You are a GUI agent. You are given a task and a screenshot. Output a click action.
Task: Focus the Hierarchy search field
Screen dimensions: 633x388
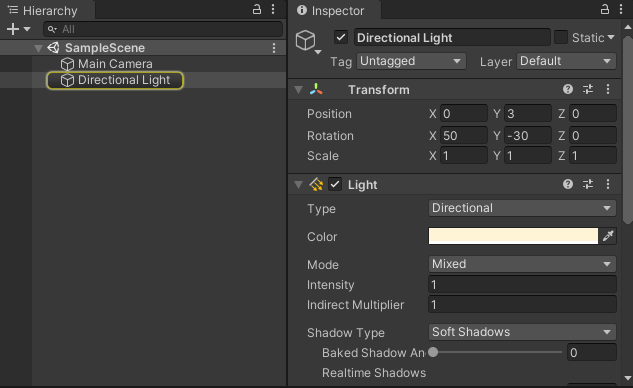pos(163,29)
